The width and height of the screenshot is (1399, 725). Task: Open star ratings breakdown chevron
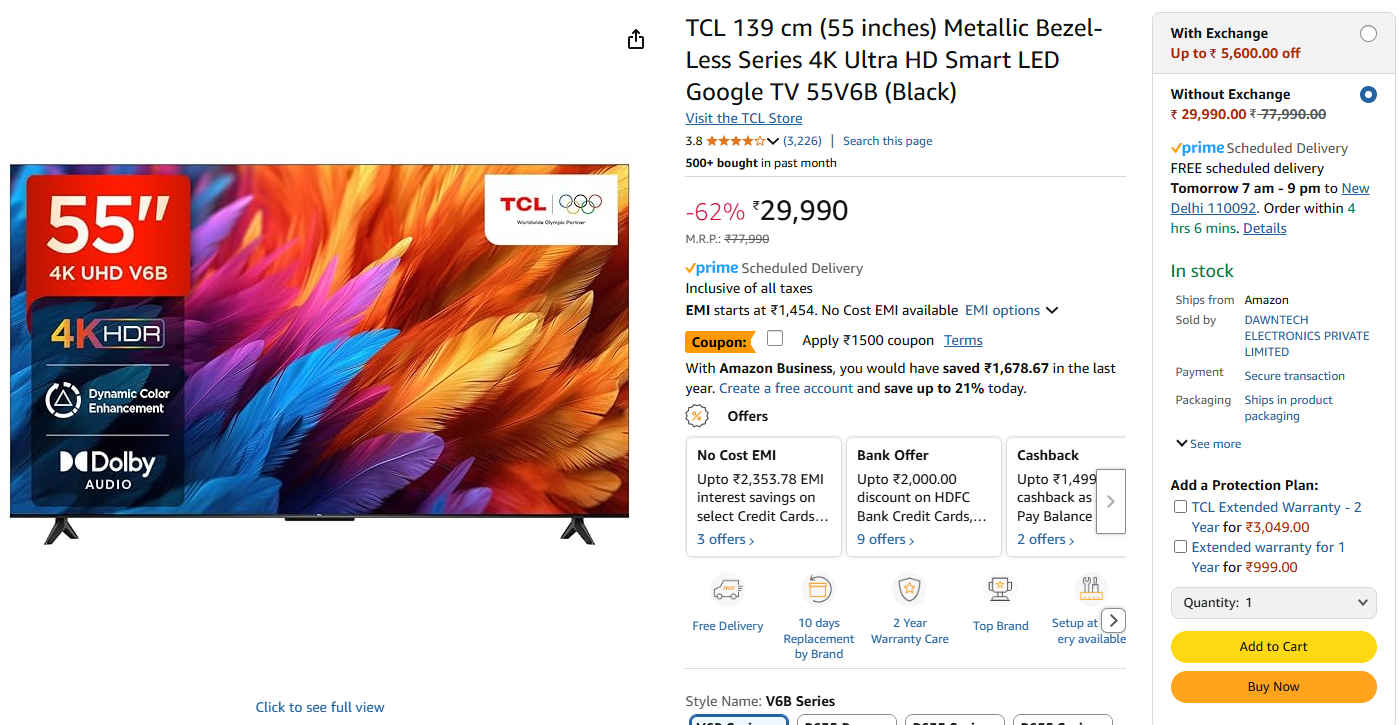(x=772, y=141)
